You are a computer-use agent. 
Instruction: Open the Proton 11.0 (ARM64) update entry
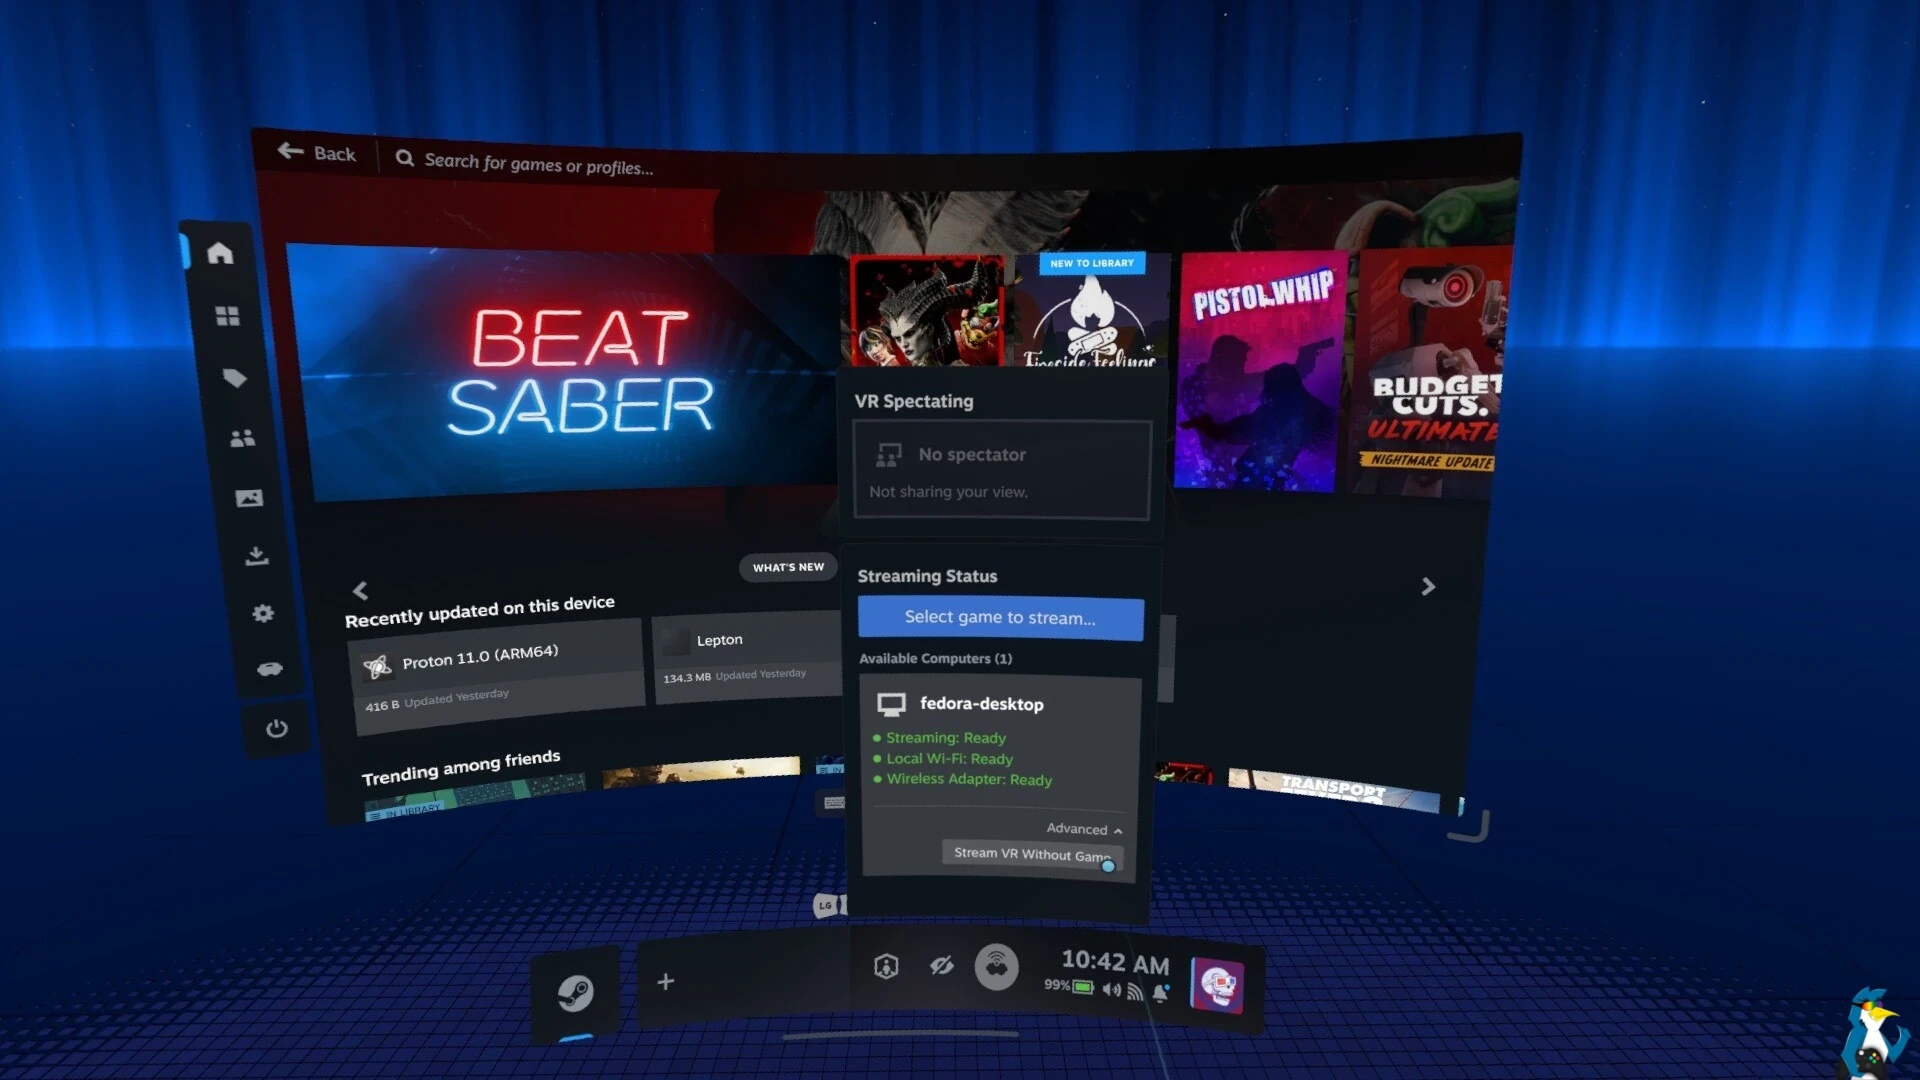pos(497,675)
